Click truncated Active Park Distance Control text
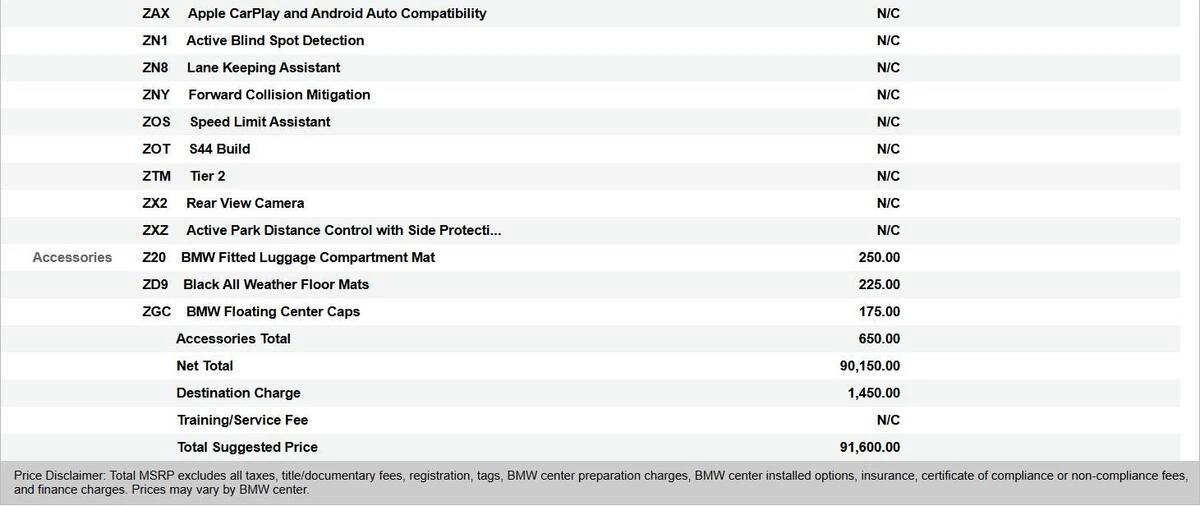Viewport: 1200px width, 506px height. (x=343, y=230)
